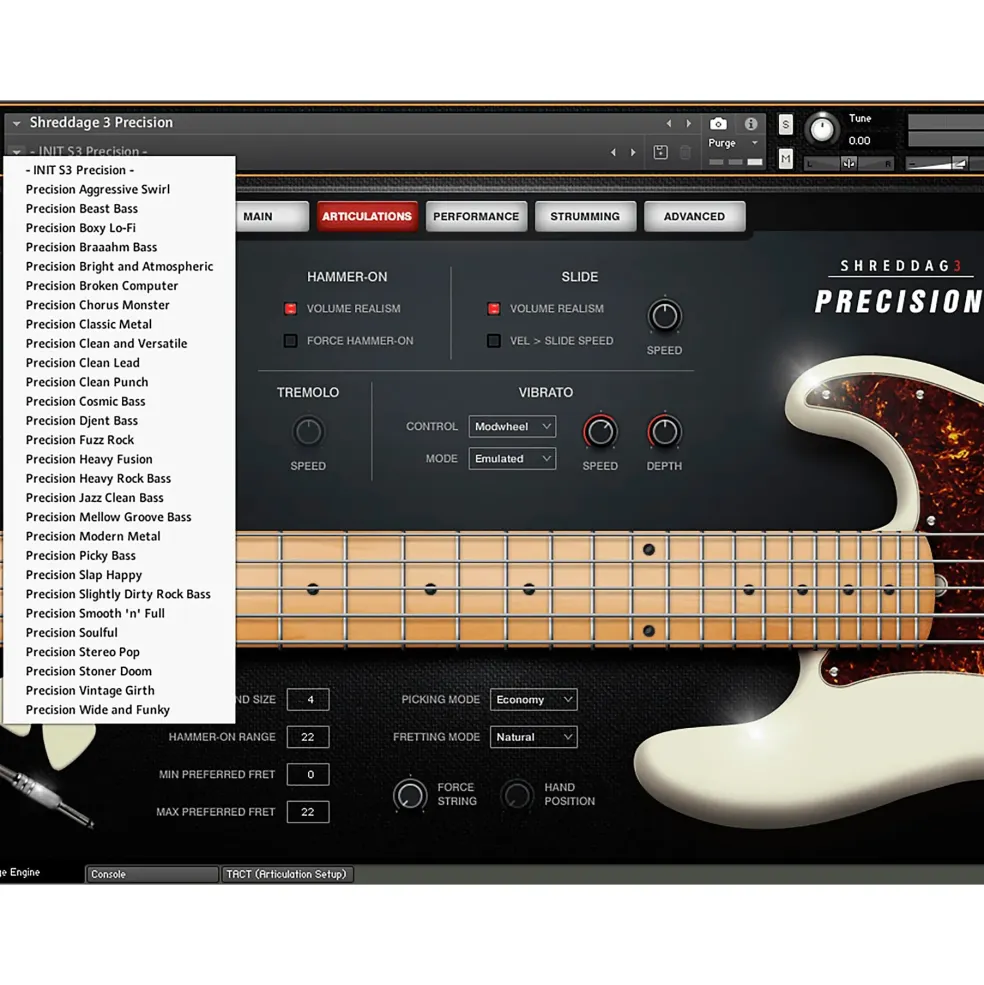Click the instrument info icon
Screen dimensions: 984x985
coord(751,124)
